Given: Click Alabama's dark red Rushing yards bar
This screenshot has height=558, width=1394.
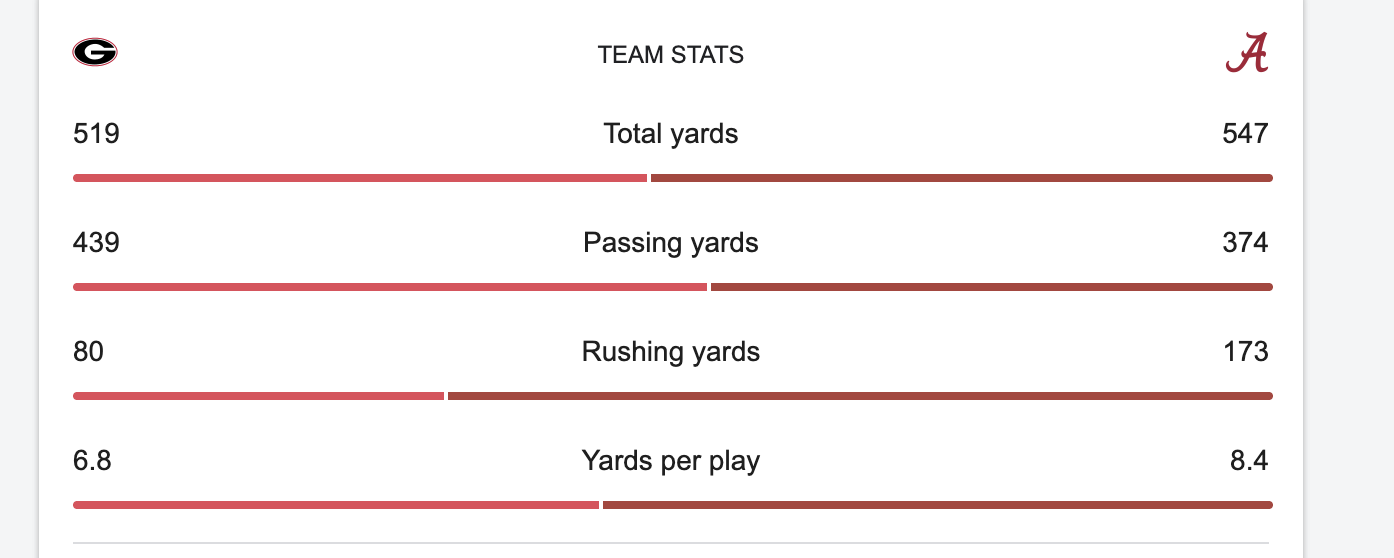Looking at the screenshot, I should click(x=860, y=396).
